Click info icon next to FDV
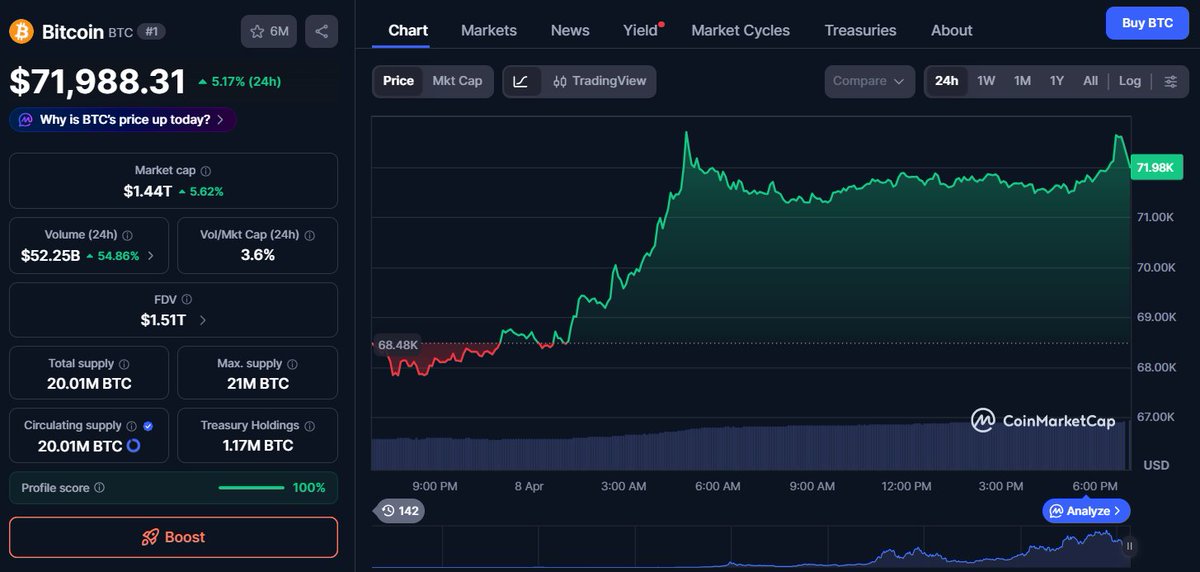The image size is (1200, 572). point(187,299)
